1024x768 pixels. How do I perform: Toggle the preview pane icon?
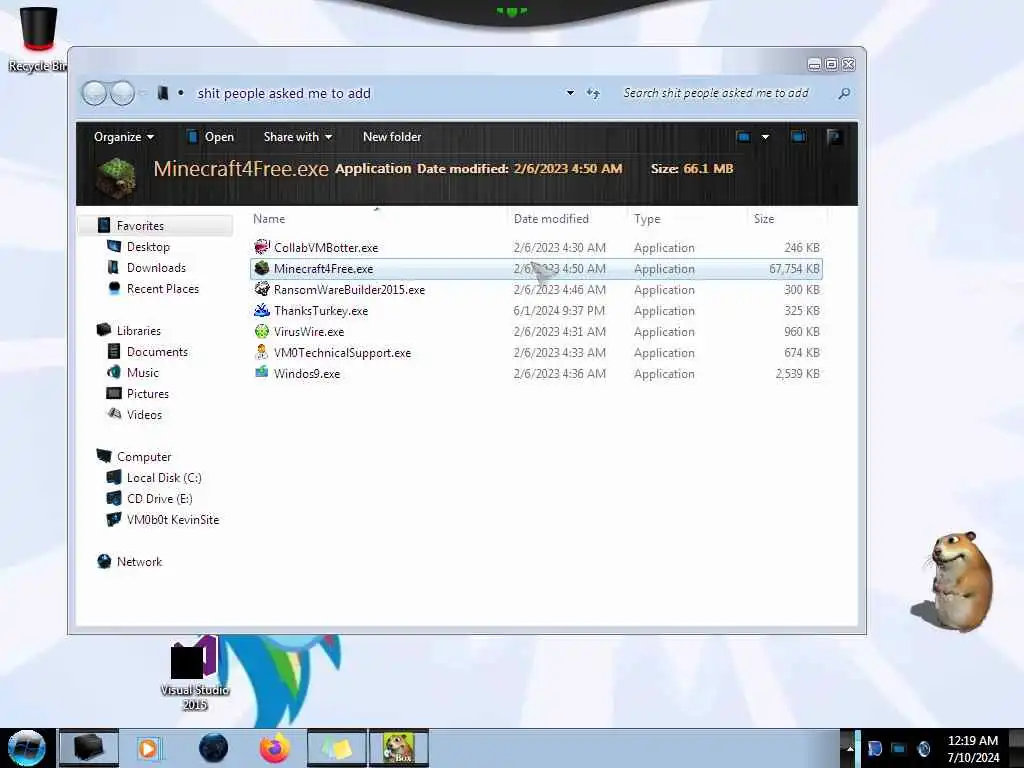(798, 137)
